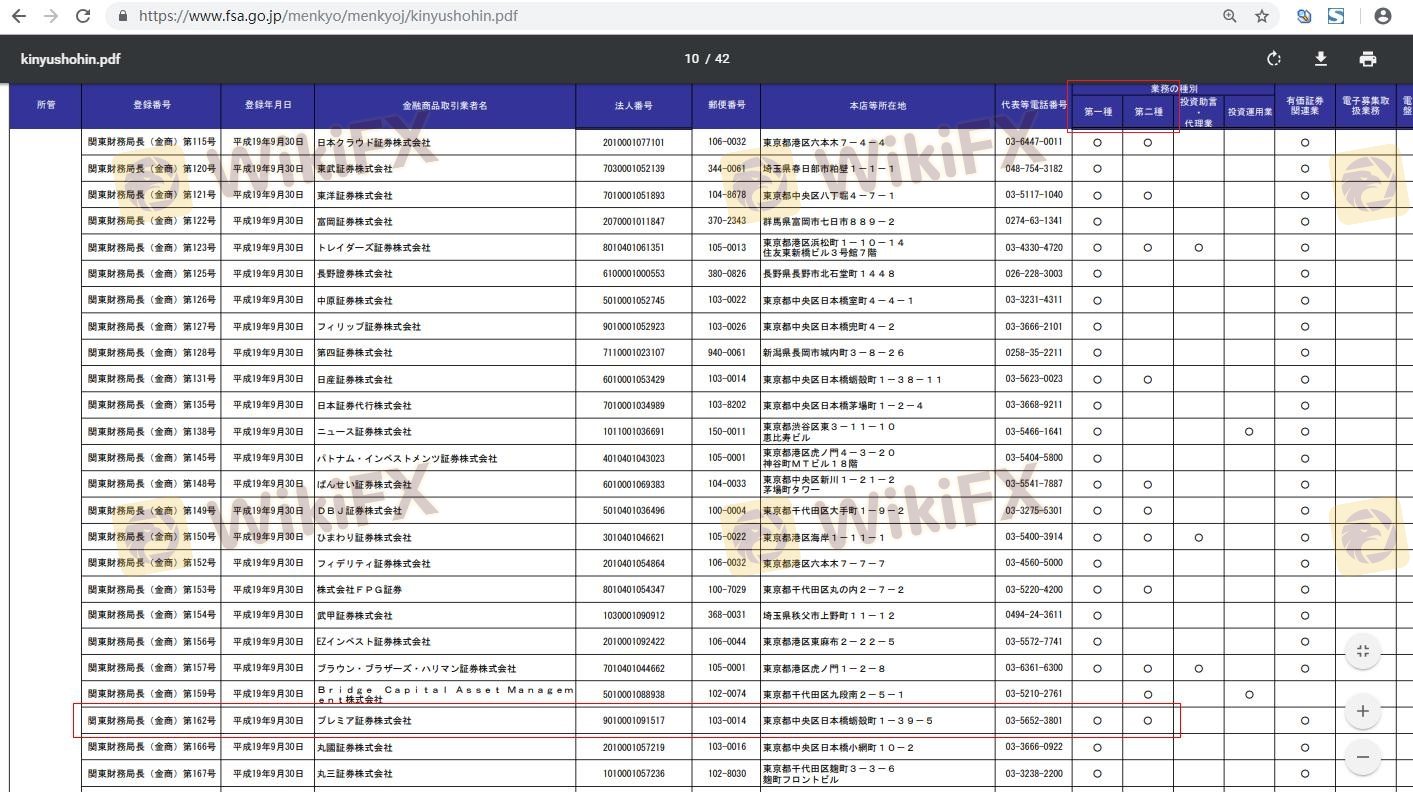Click the プレミア証券株式会社 company name cell
The image size is (1413, 792).
tap(364, 721)
